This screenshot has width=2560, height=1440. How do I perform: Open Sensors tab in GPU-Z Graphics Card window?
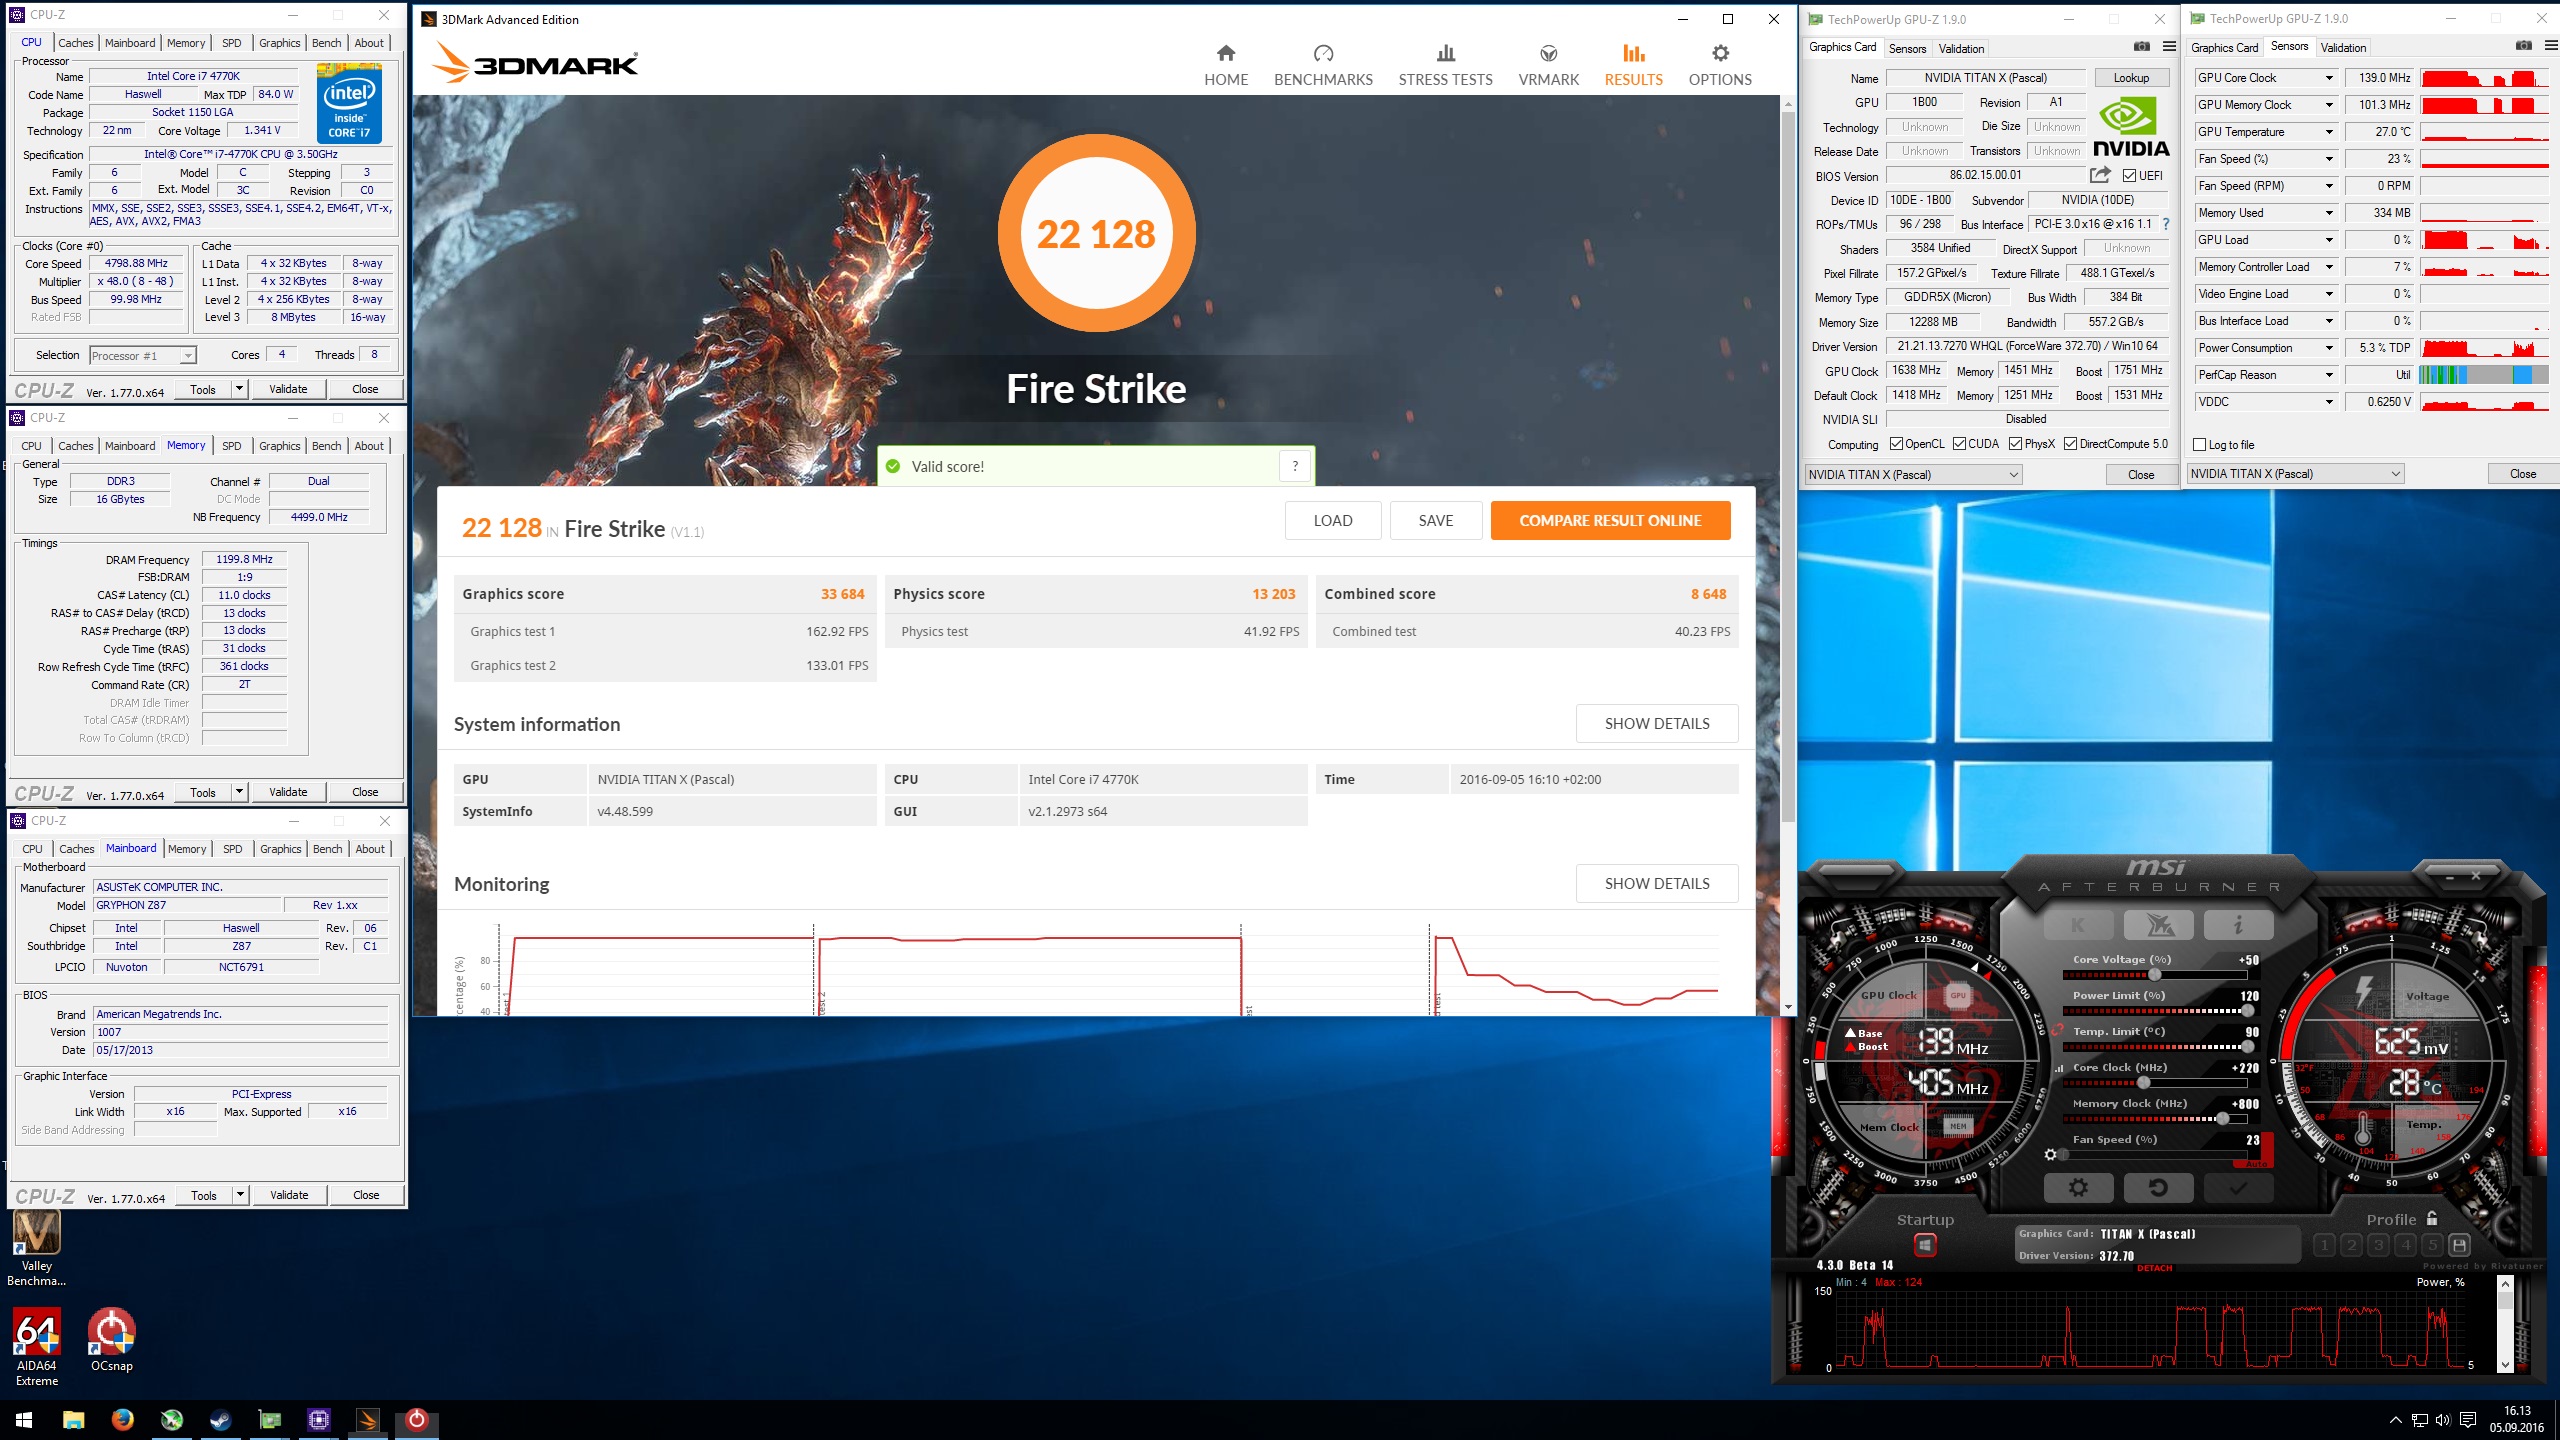[x=1907, y=48]
